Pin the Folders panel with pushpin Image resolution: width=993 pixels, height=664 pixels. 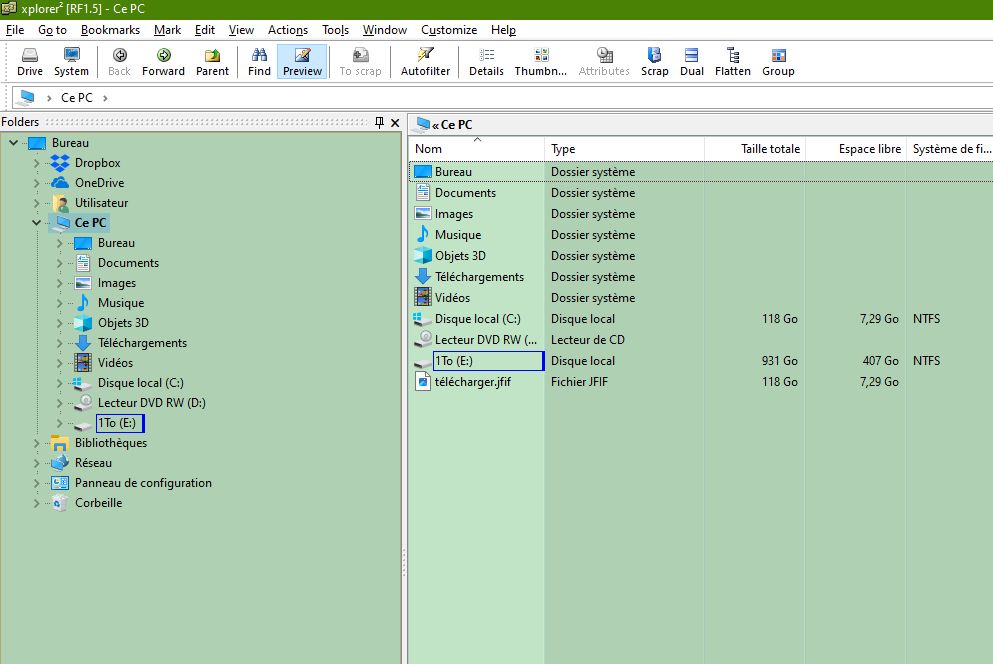379,122
